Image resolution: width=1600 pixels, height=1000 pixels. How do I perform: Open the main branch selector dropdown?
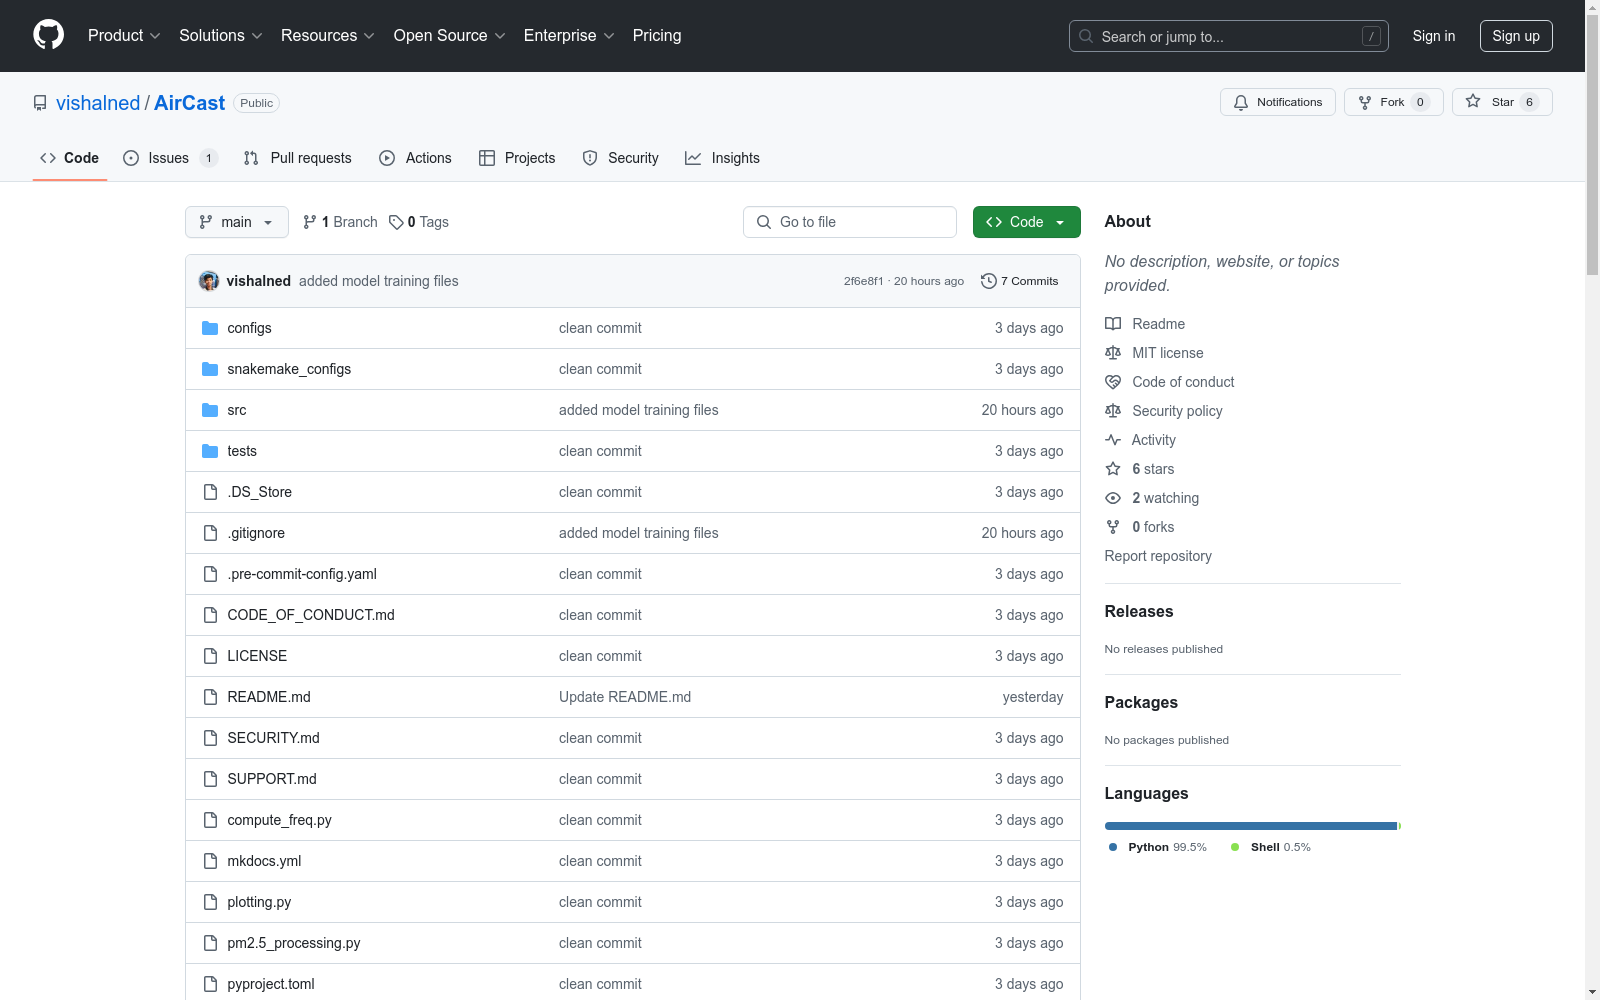[237, 222]
